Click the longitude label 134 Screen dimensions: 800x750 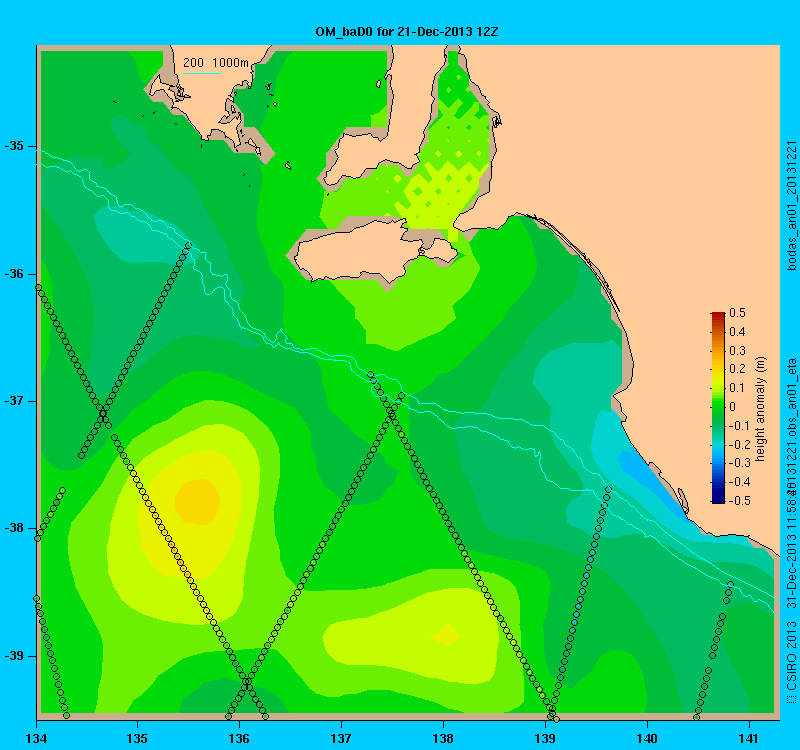pyautogui.click(x=36, y=738)
